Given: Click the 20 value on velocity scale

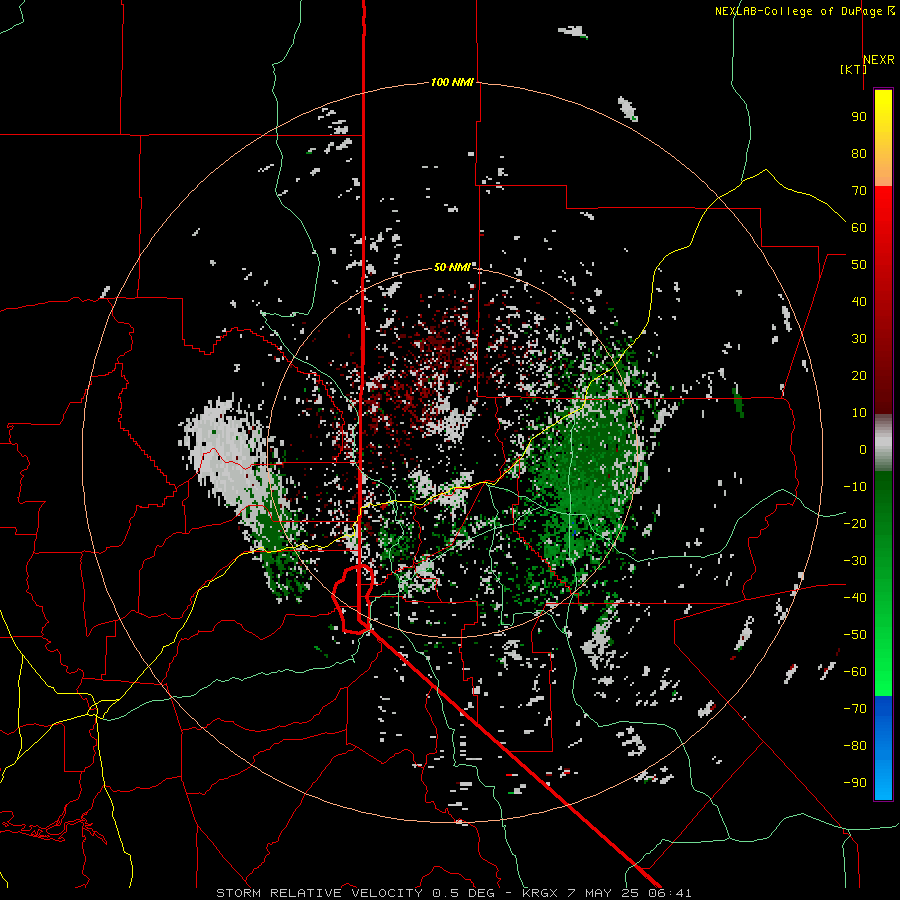Looking at the screenshot, I should click(859, 376).
